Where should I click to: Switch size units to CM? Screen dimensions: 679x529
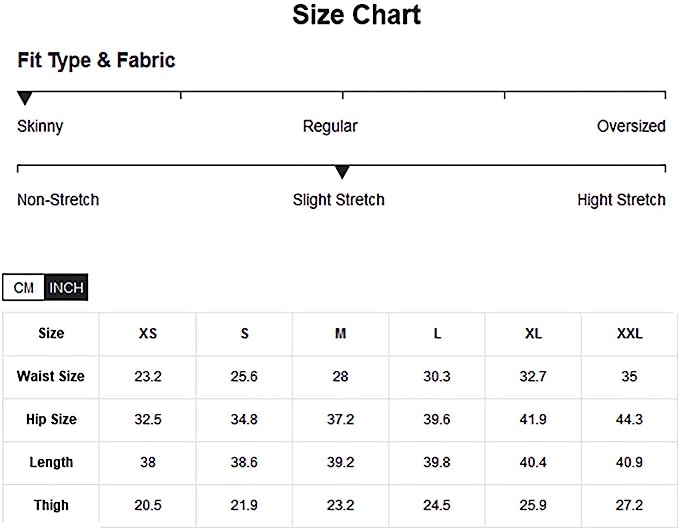coord(24,288)
